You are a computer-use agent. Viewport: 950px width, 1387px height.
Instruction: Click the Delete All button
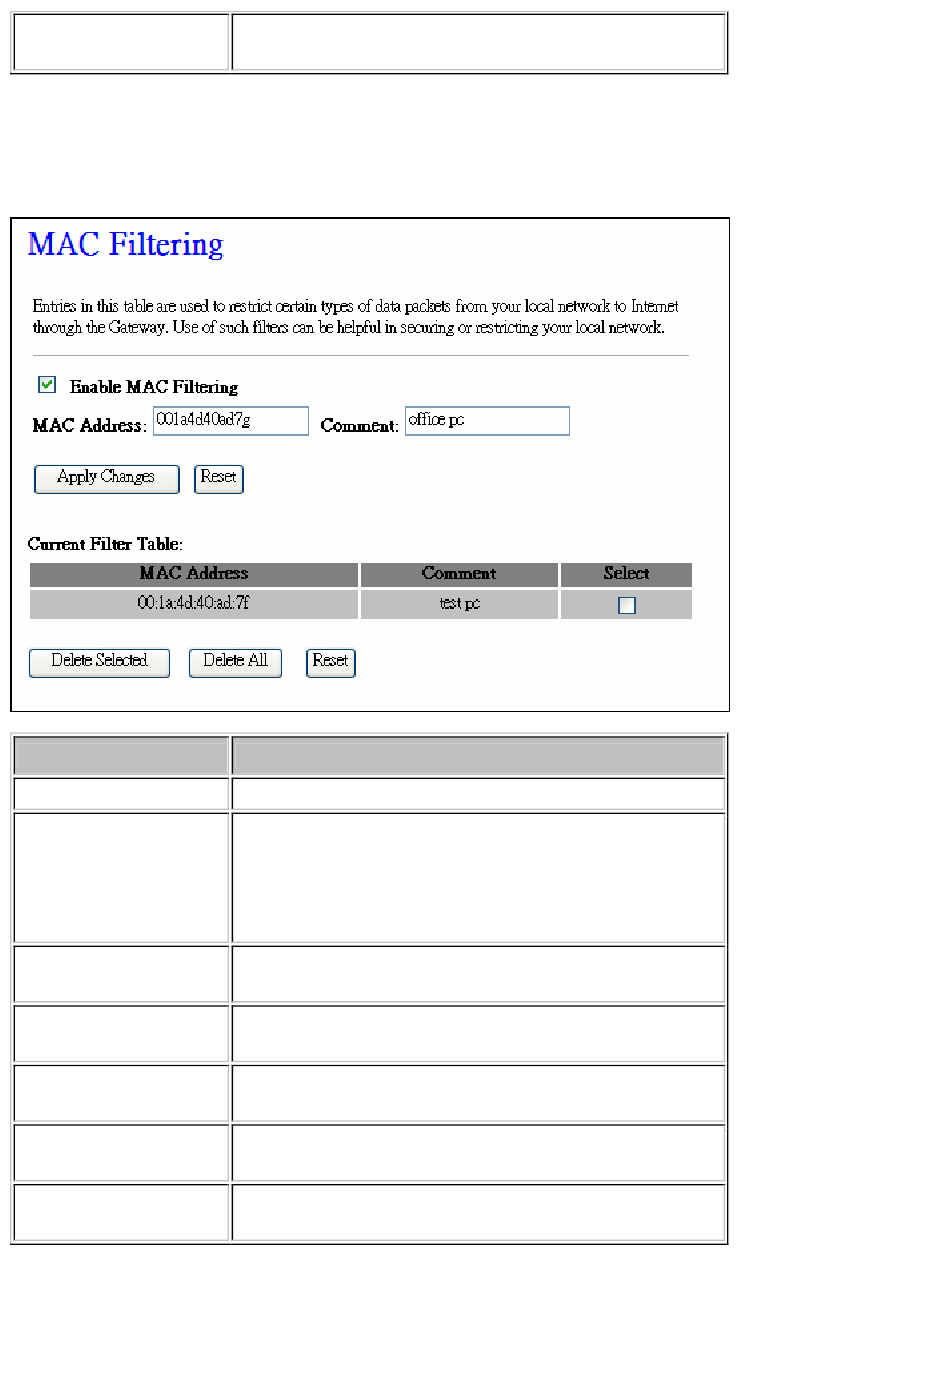pyautogui.click(x=235, y=662)
